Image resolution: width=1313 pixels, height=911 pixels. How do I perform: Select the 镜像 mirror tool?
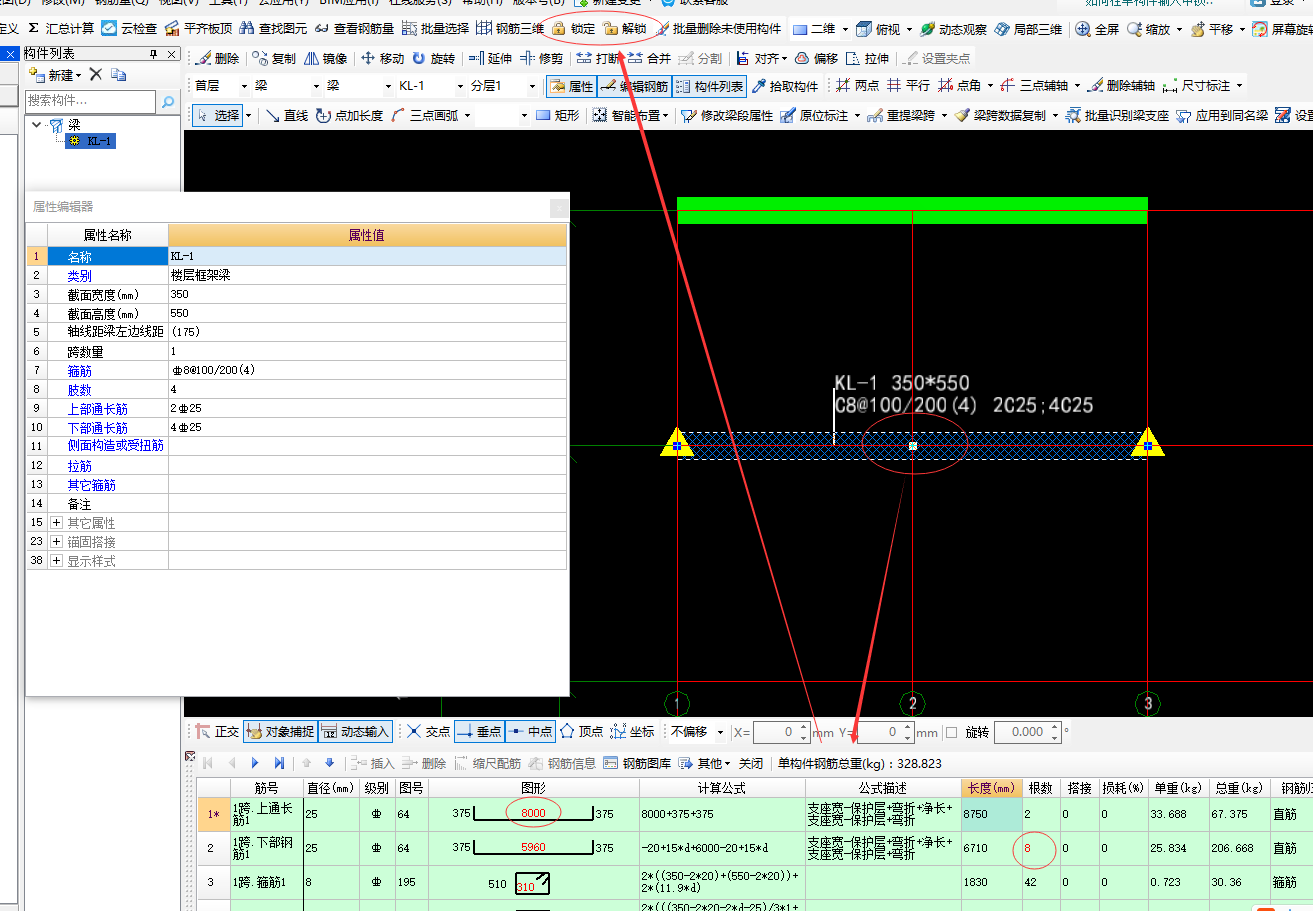tap(326, 59)
